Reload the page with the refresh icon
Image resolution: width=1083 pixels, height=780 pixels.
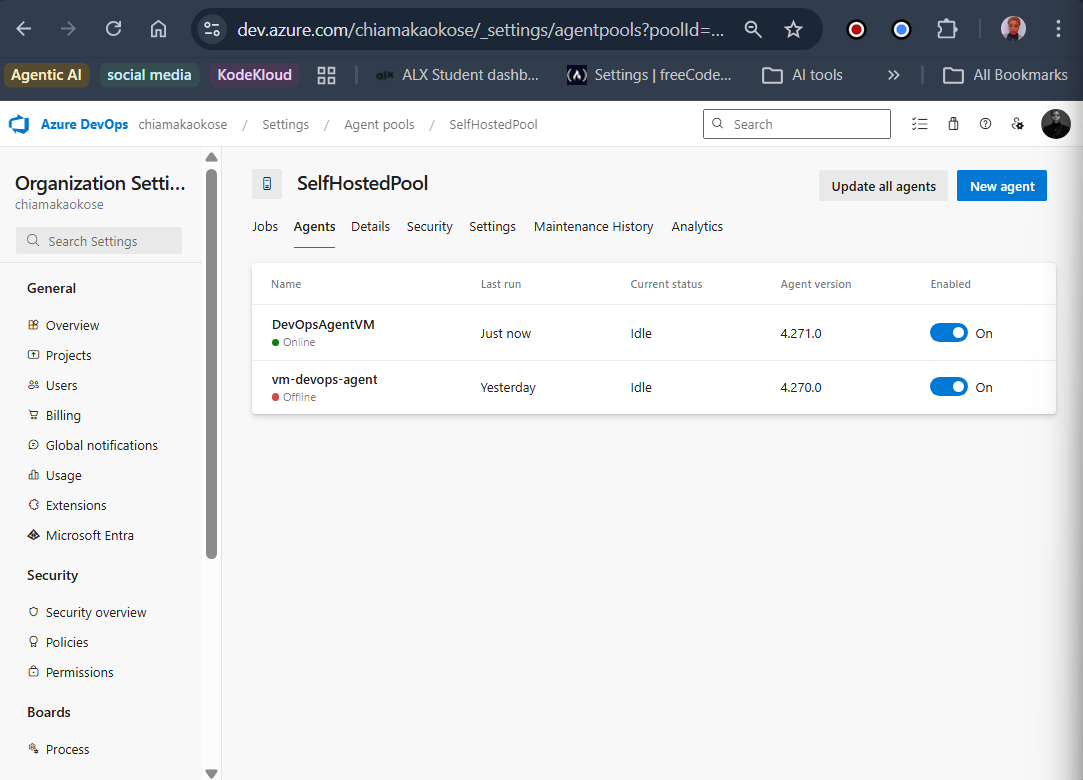pos(113,29)
